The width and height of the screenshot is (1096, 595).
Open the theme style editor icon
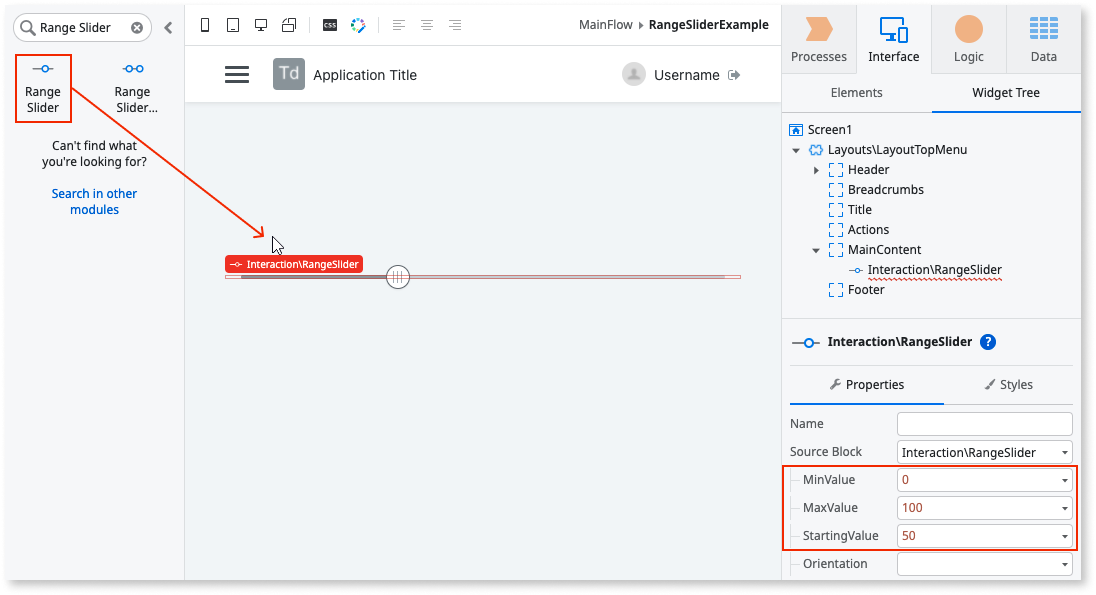(358, 25)
